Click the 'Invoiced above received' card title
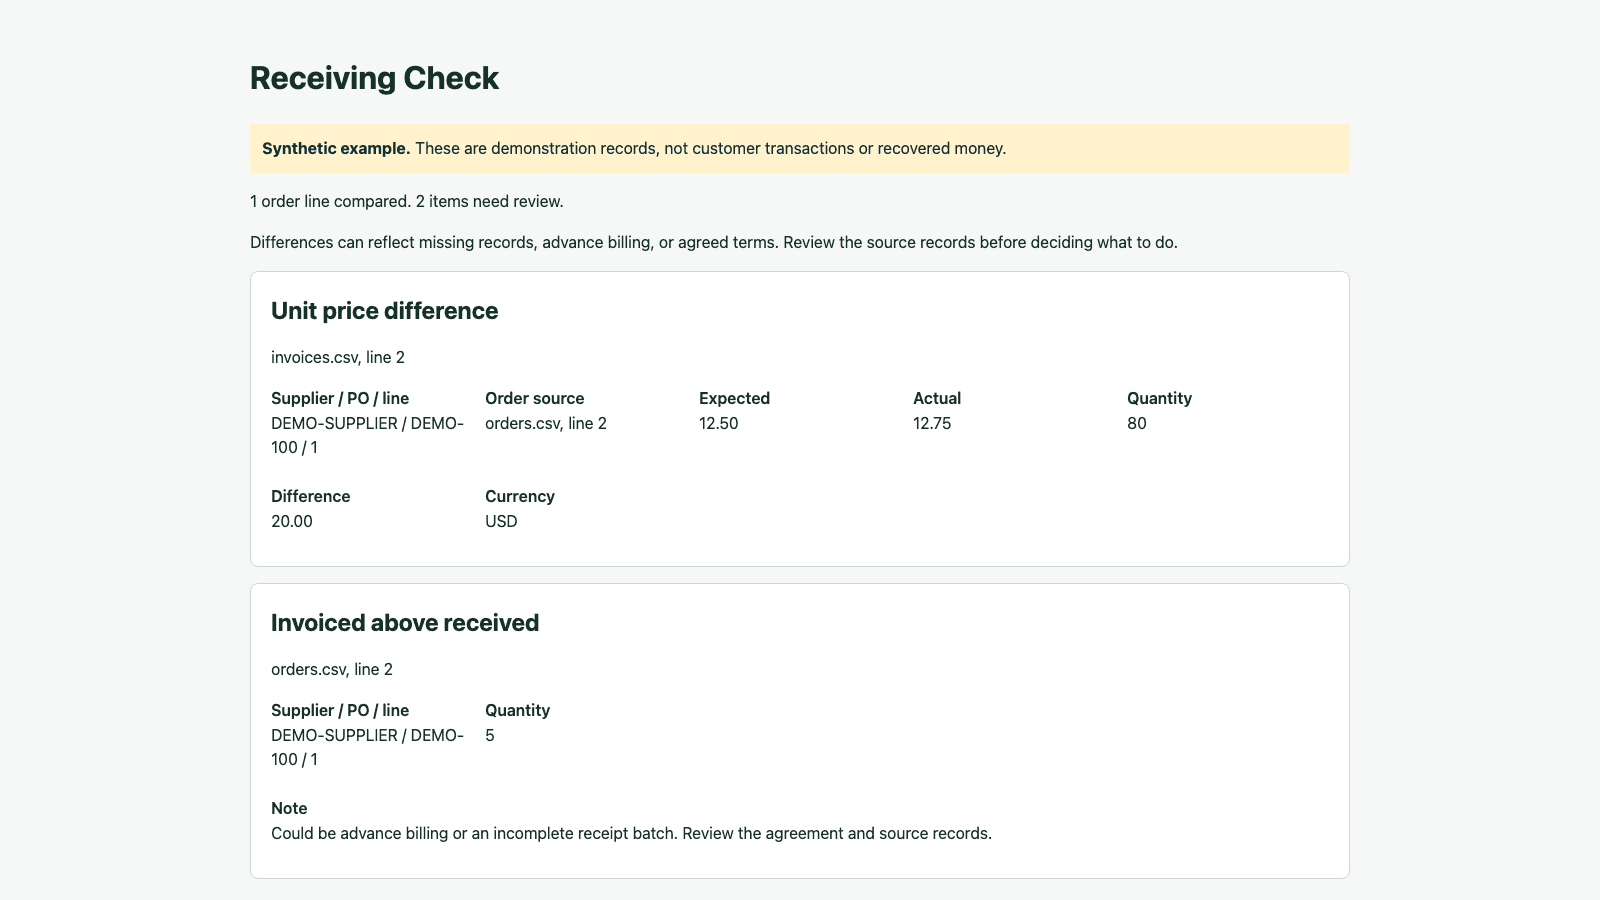Image resolution: width=1600 pixels, height=900 pixels. [x=405, y=623]
